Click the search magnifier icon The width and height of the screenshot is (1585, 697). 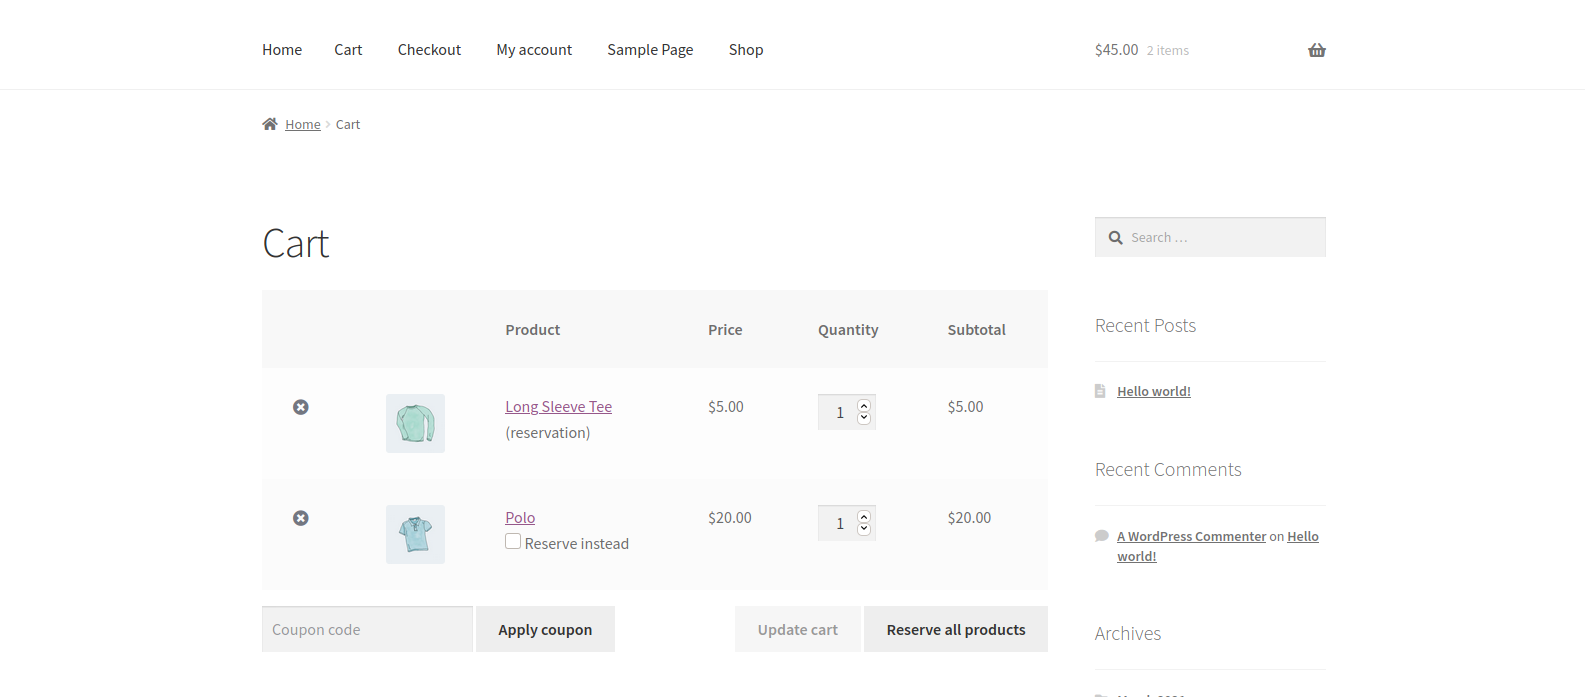click(x=1116, y=238)
